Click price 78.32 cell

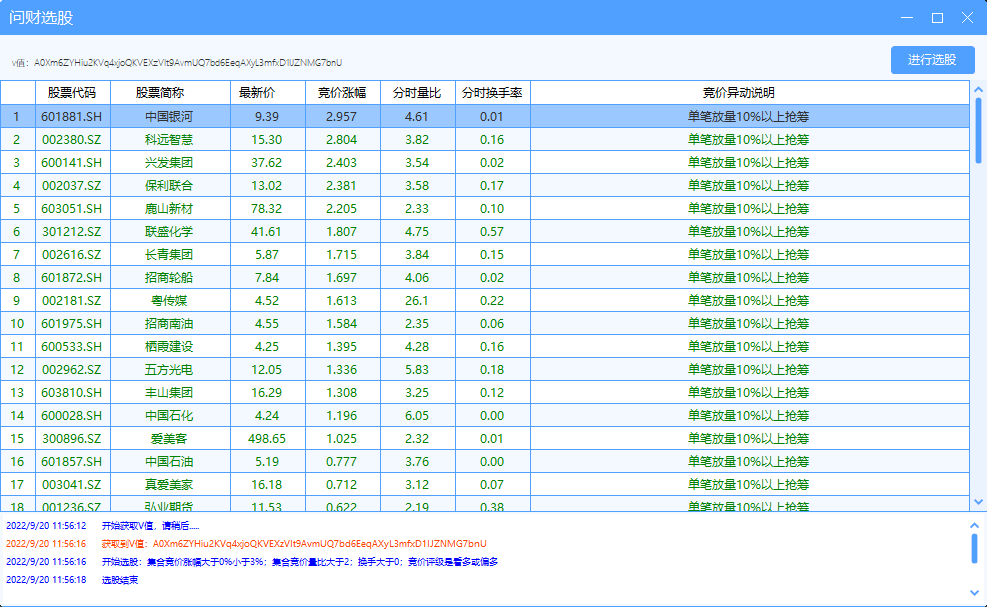pos(267,208)
